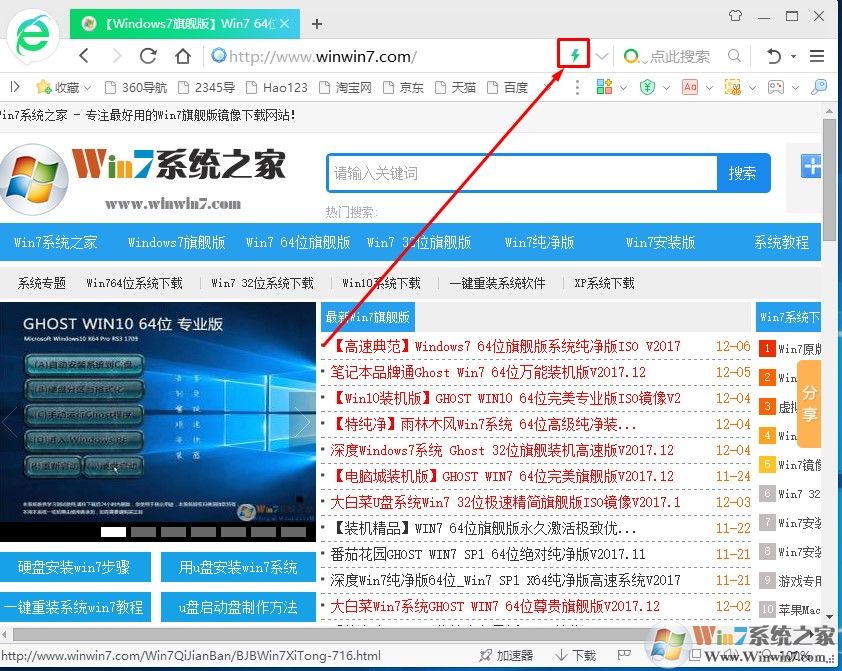Click the extensions grid icon

point(604,86)
